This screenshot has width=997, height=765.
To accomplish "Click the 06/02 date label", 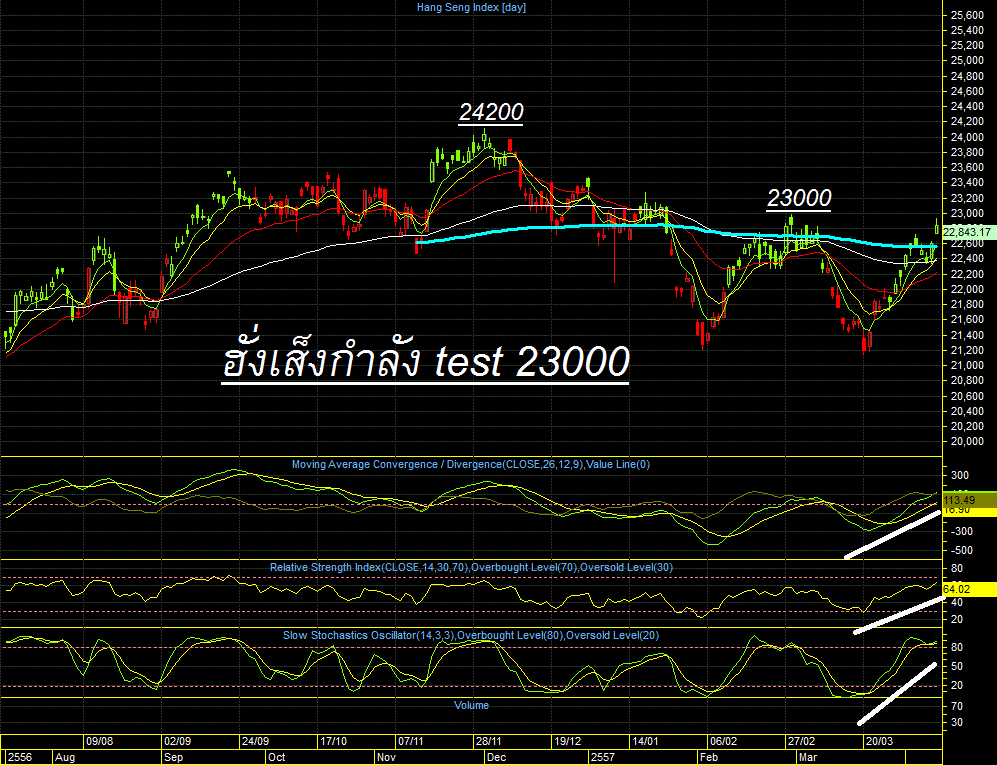I will [x=724, y=741].
